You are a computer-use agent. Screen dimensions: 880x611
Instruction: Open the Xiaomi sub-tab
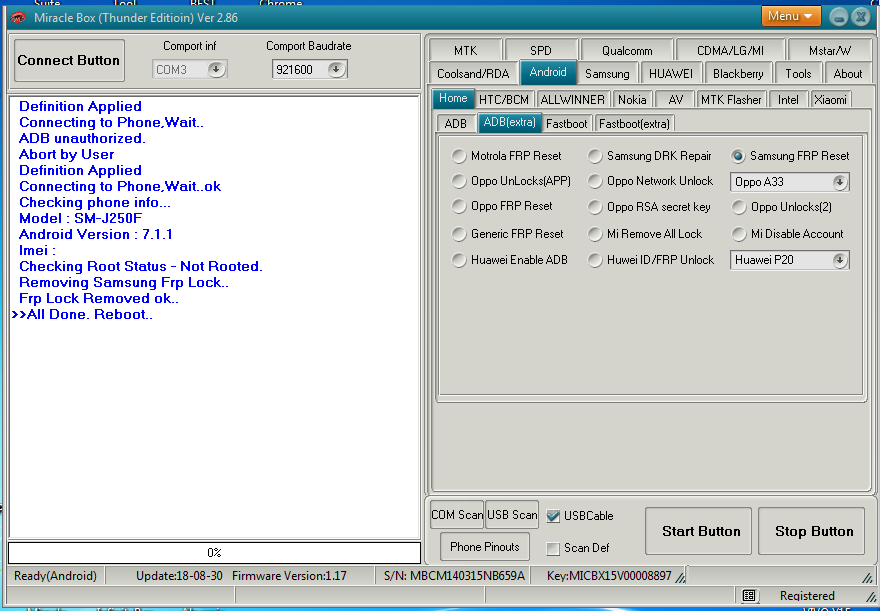(x=830, y=100)
